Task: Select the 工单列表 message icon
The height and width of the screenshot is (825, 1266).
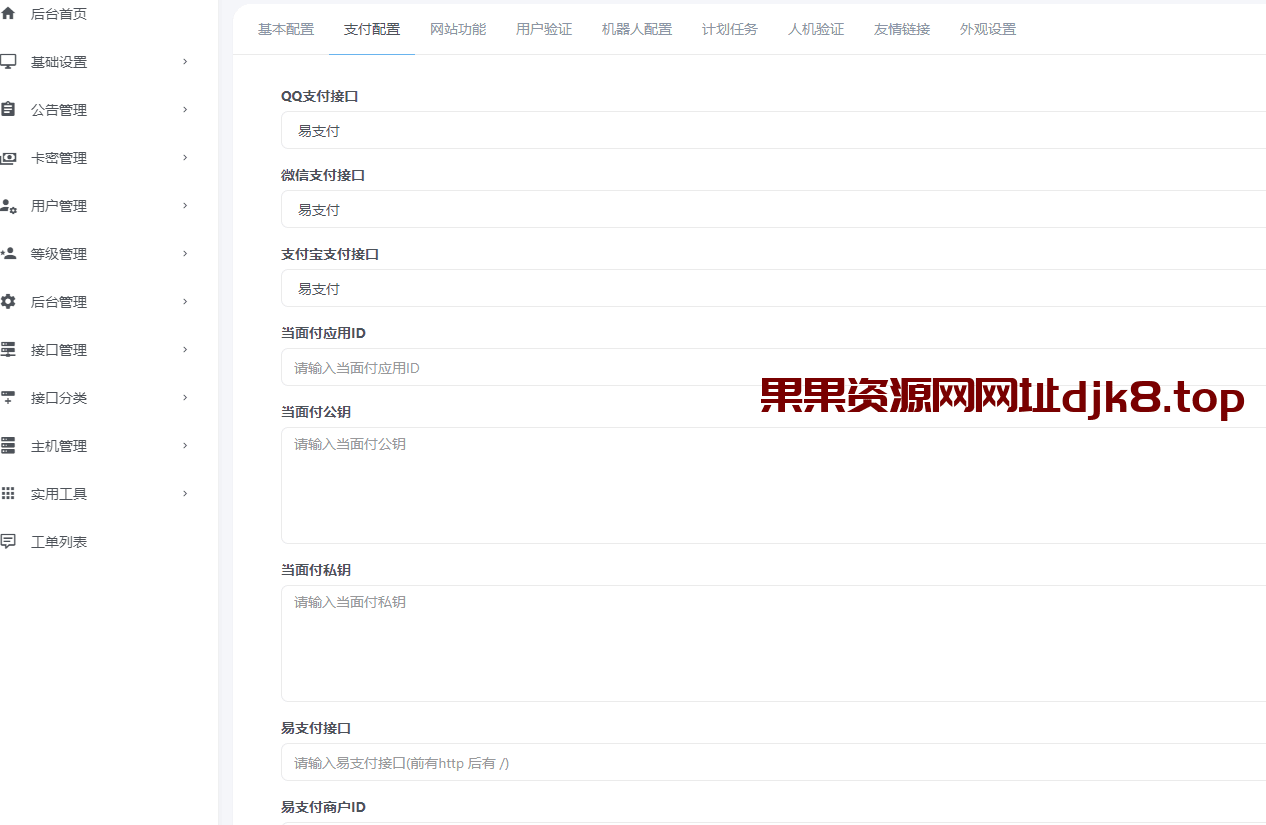Action: pos(10,541)
